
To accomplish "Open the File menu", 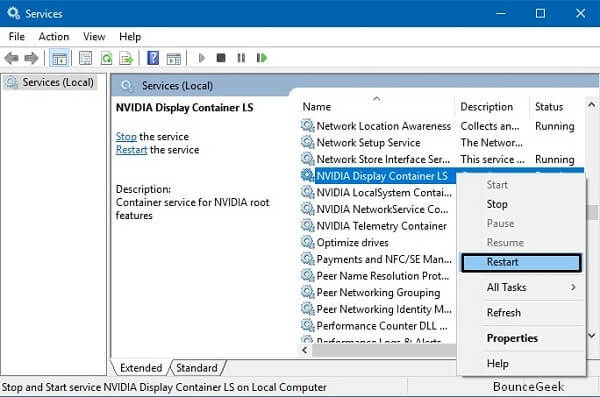I will point(16,37).
